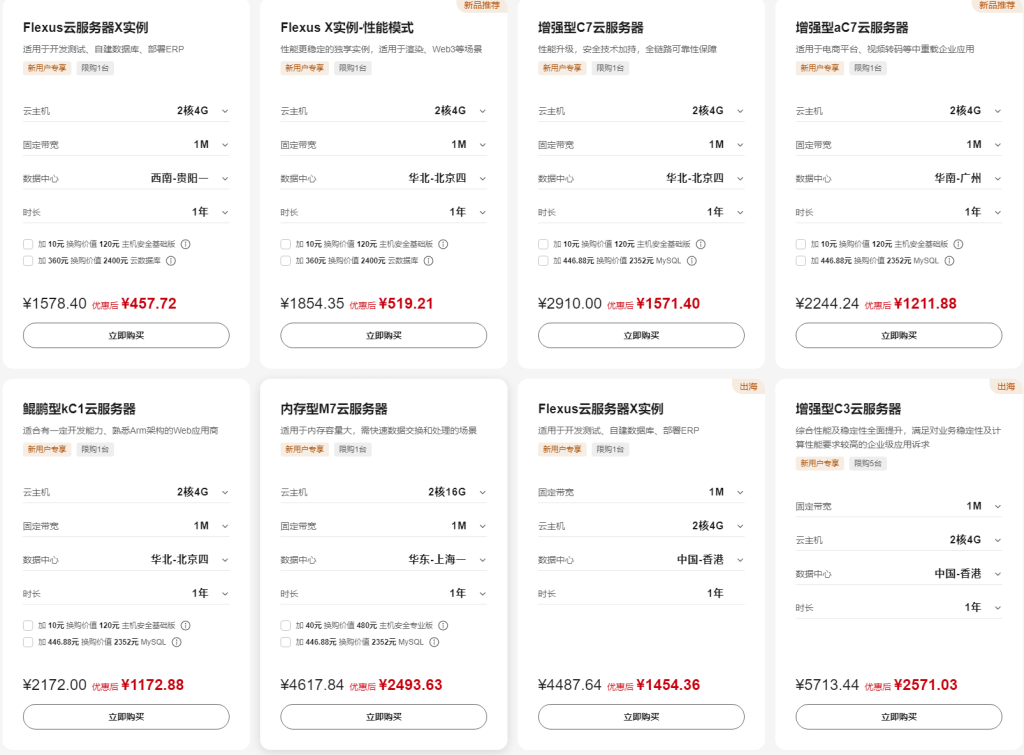Open the 主机安全专业版 info icon on 内存型M7云服务器
Screen dimensions: 1024x755
[x=441, y=625]
